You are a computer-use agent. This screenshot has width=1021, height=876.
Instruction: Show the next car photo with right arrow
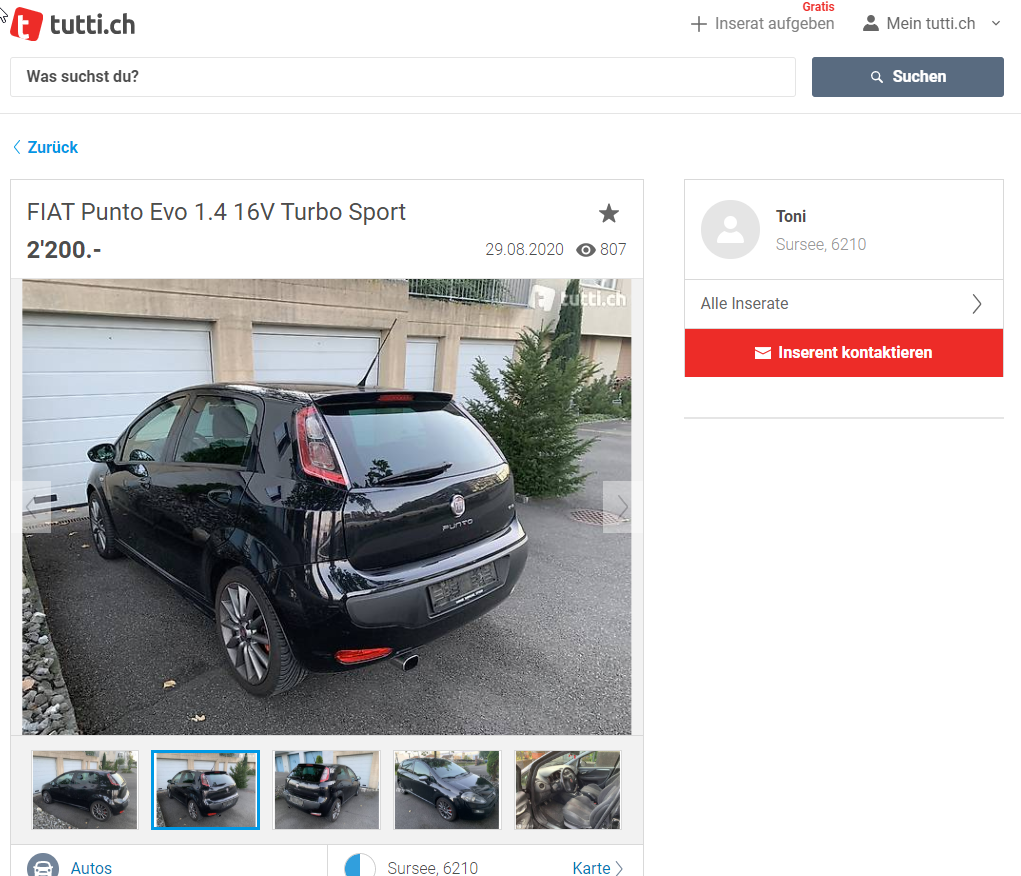pos(622,507)
